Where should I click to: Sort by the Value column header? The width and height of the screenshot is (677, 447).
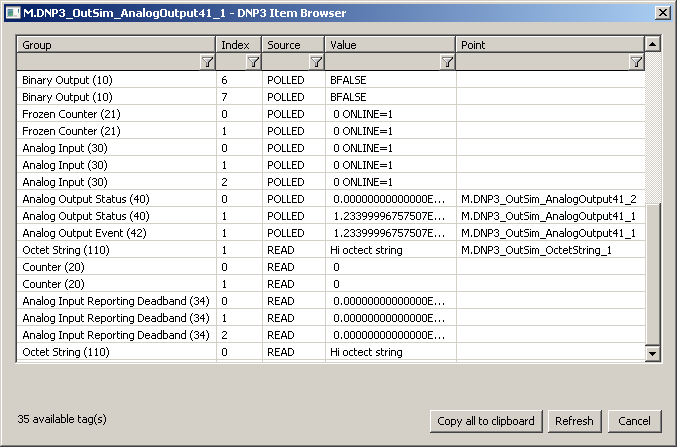390,45
